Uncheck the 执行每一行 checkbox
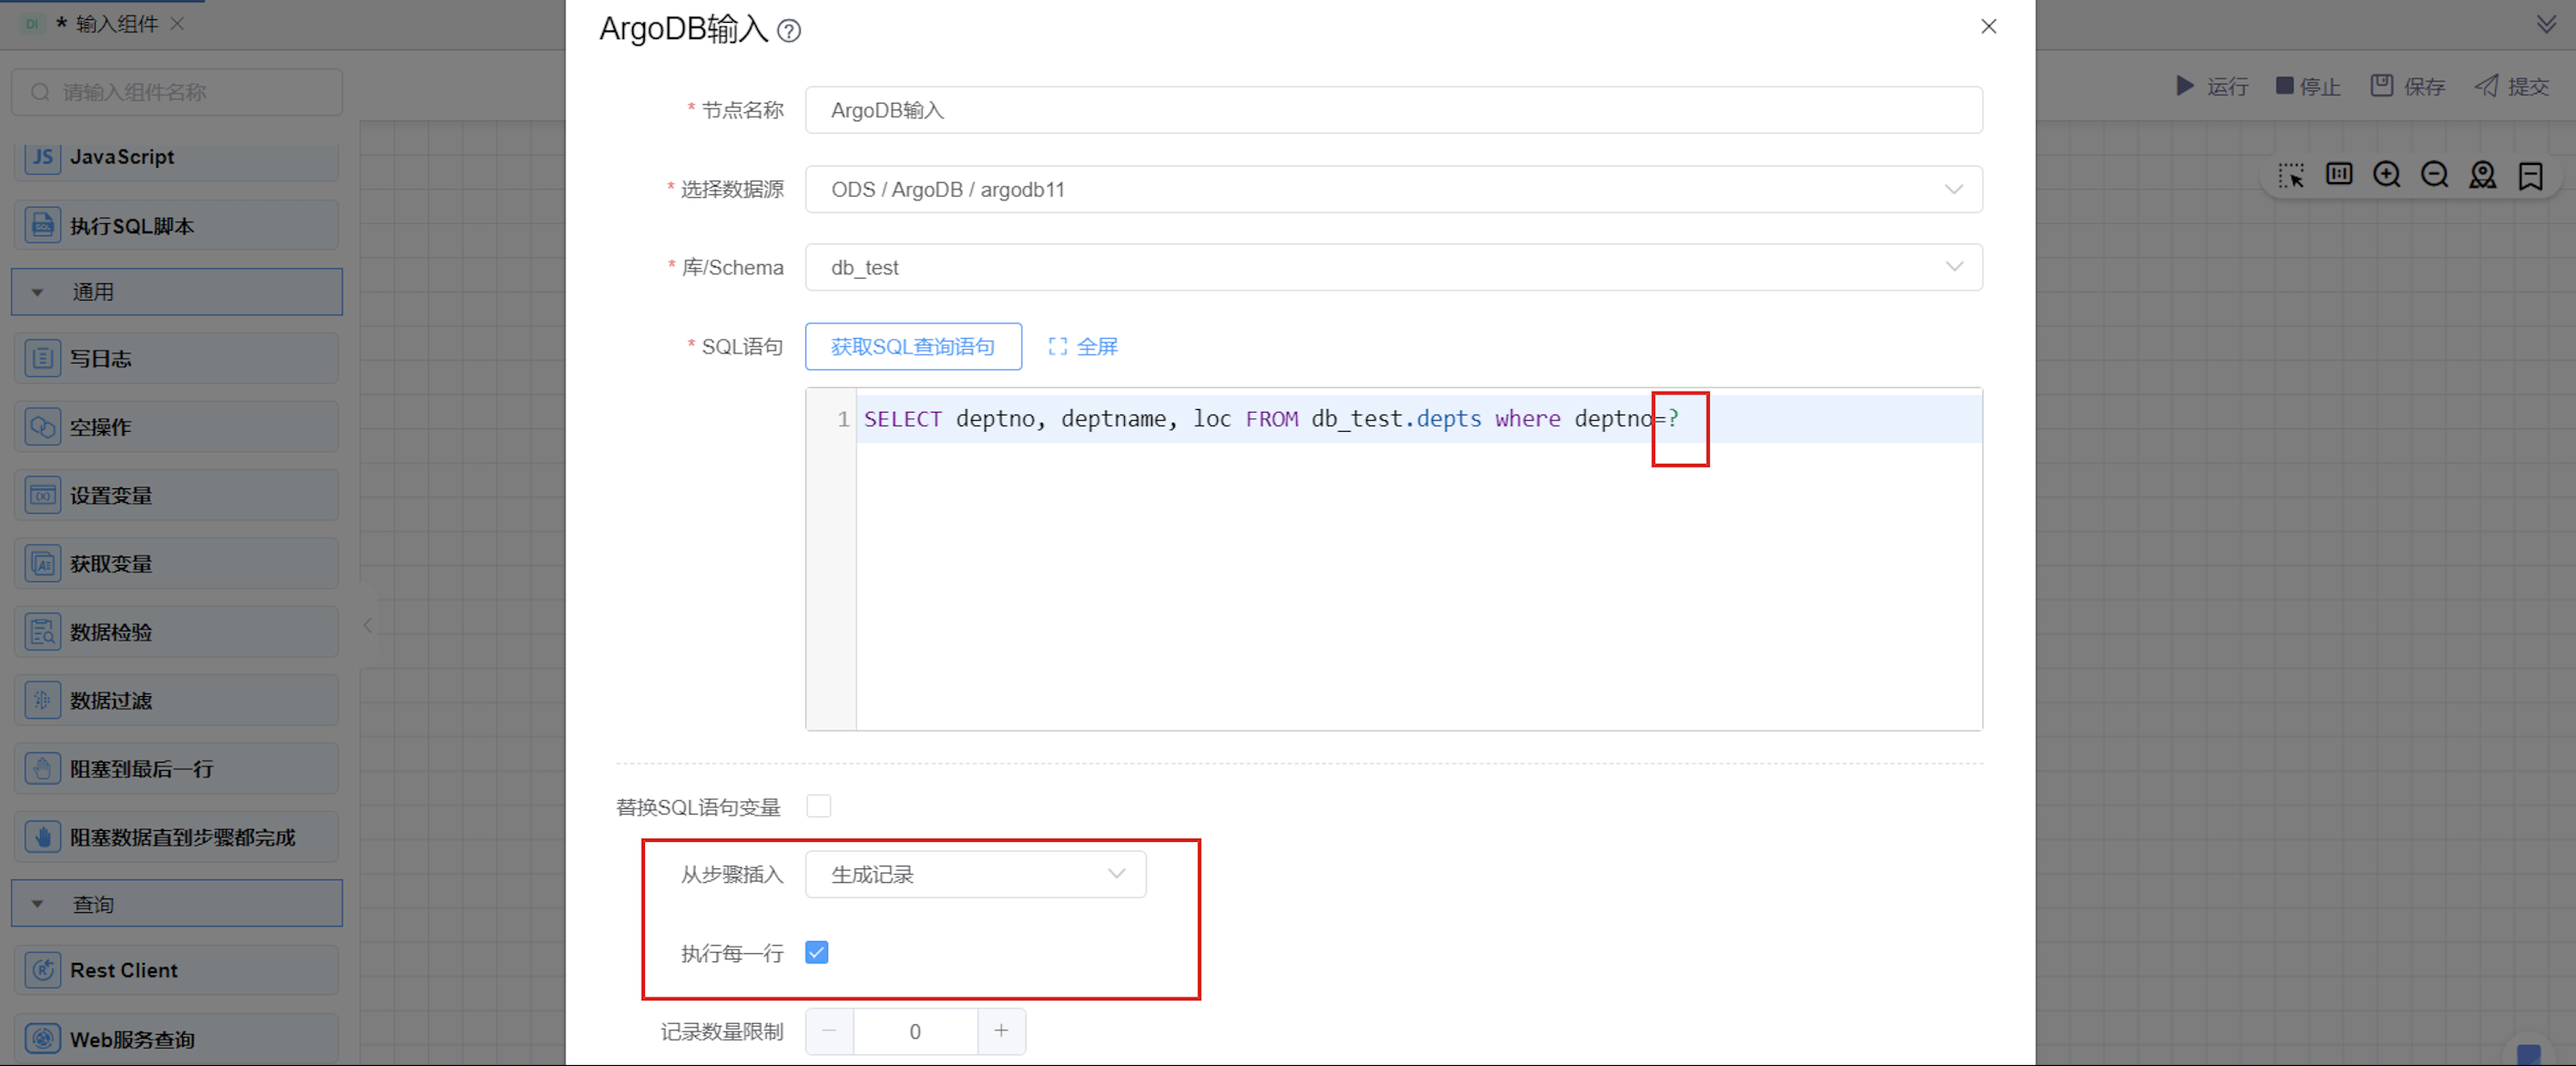 click(817, 952)
